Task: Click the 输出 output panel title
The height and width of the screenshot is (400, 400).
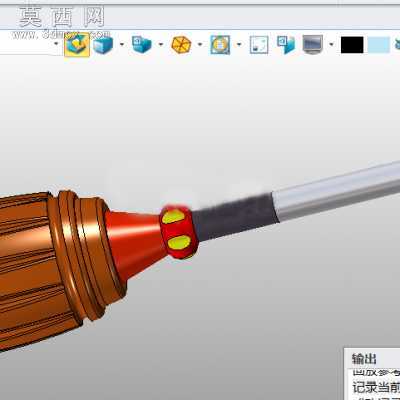Action: (364, 359)
